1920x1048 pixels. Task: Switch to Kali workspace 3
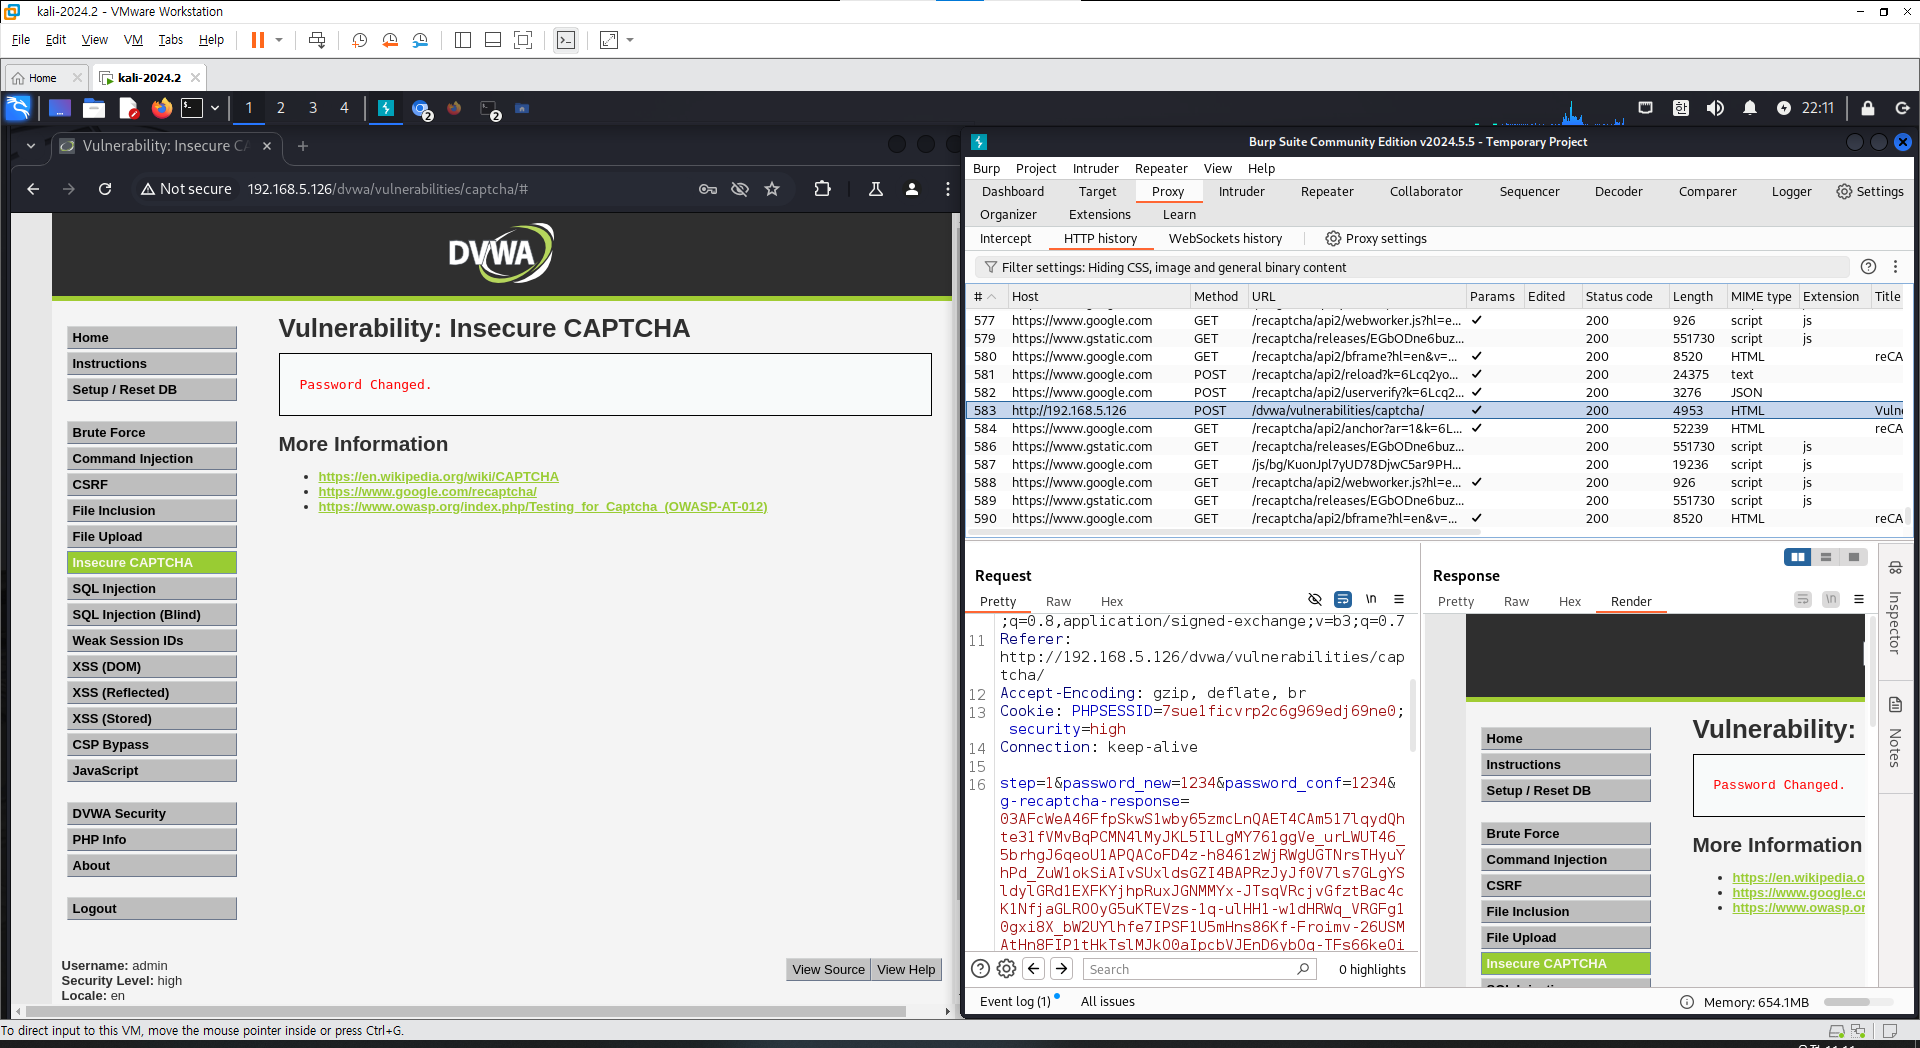click(313, 108)
